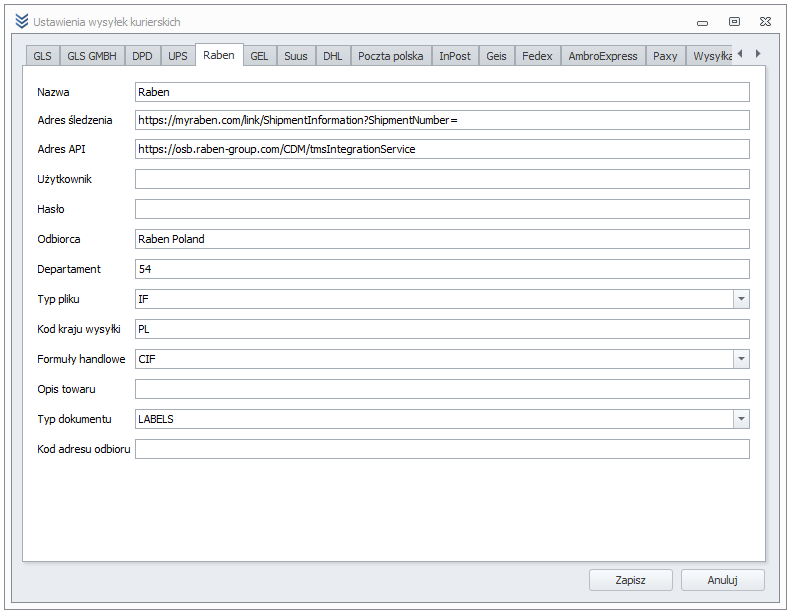The width and height of the screenshot is (790, 612).
Task: Open the GLS GMBH tab
Action: [x=92, y=56]
